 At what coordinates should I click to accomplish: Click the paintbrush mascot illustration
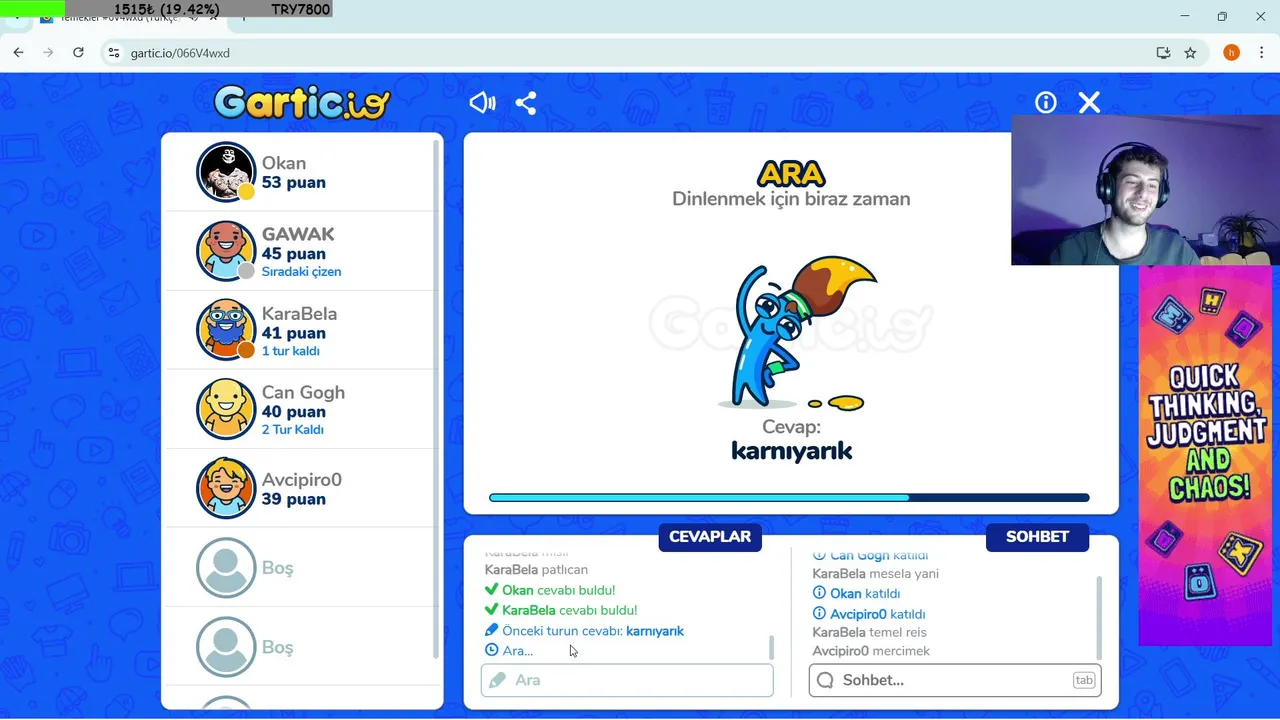pyautogui.click(x=796, y=333)
